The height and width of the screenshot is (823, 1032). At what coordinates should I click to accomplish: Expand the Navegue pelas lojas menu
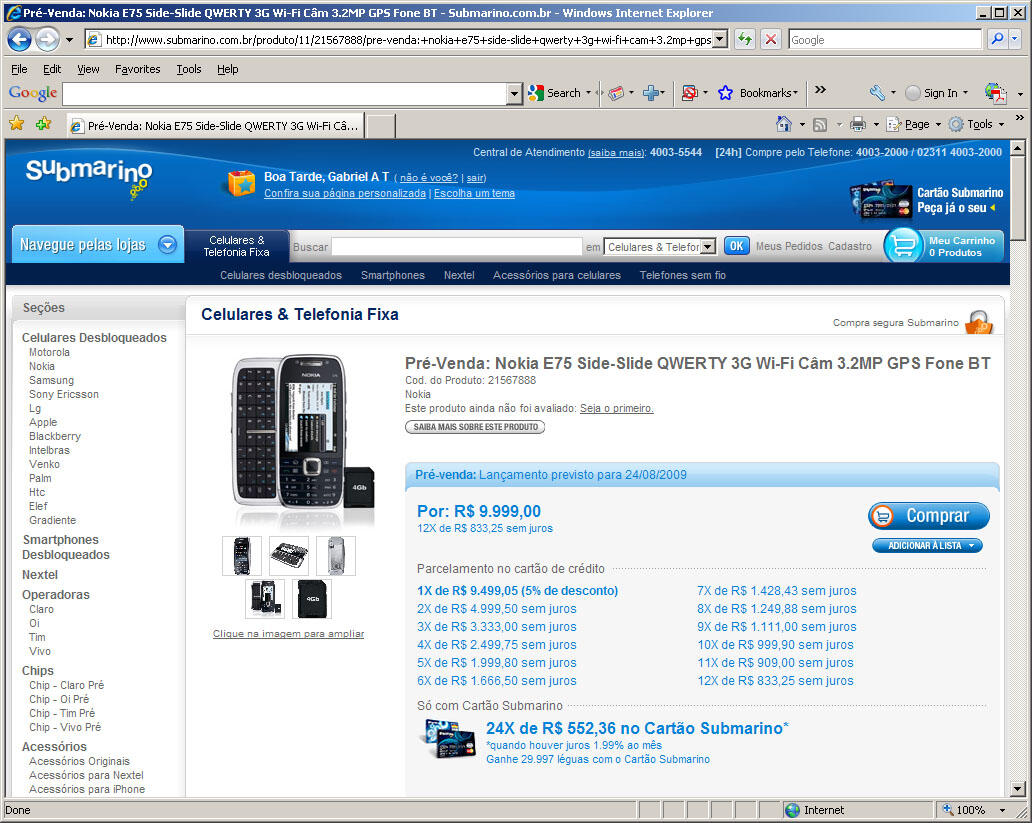click(x=167, y=245)
